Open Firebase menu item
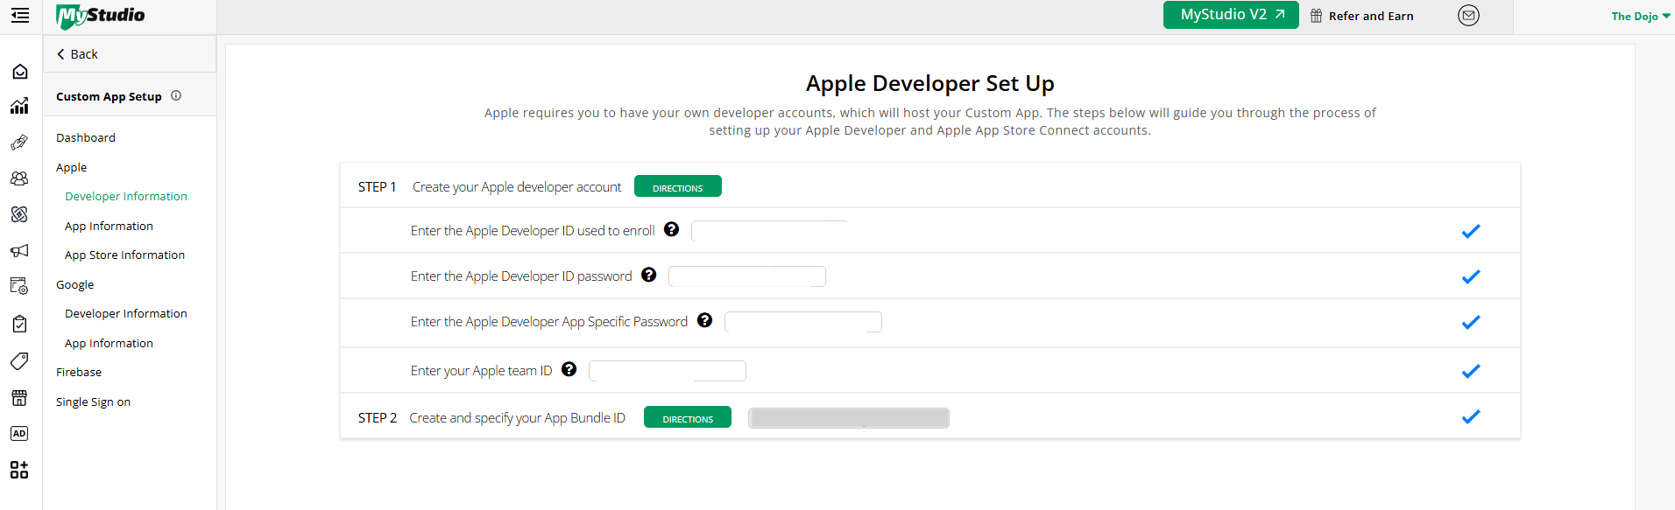 79,372
